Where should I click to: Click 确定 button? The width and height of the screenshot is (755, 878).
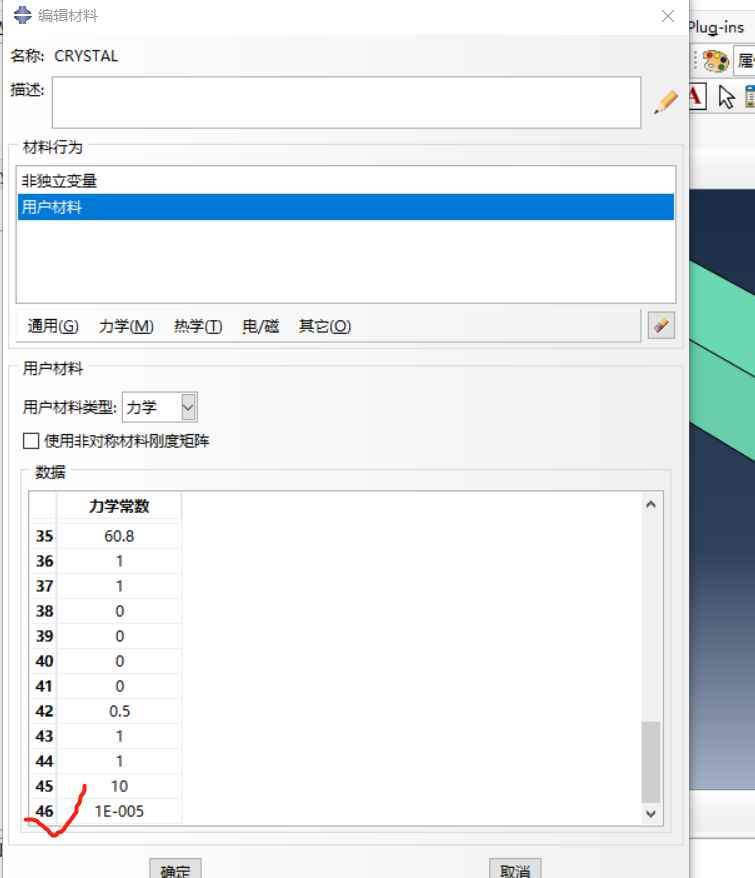click(x=175, y=869)
